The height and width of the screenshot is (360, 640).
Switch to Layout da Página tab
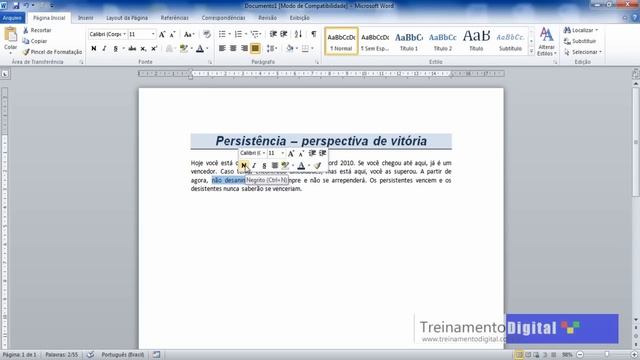(127, 18)
